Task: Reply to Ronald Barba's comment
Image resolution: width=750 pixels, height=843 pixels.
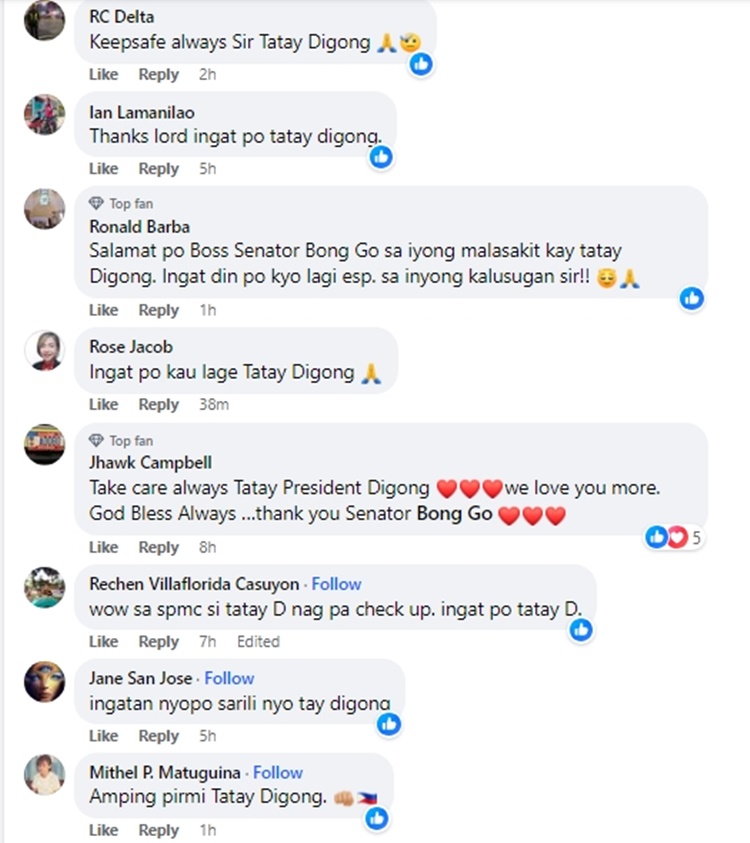Action: [x=158, y=311]
